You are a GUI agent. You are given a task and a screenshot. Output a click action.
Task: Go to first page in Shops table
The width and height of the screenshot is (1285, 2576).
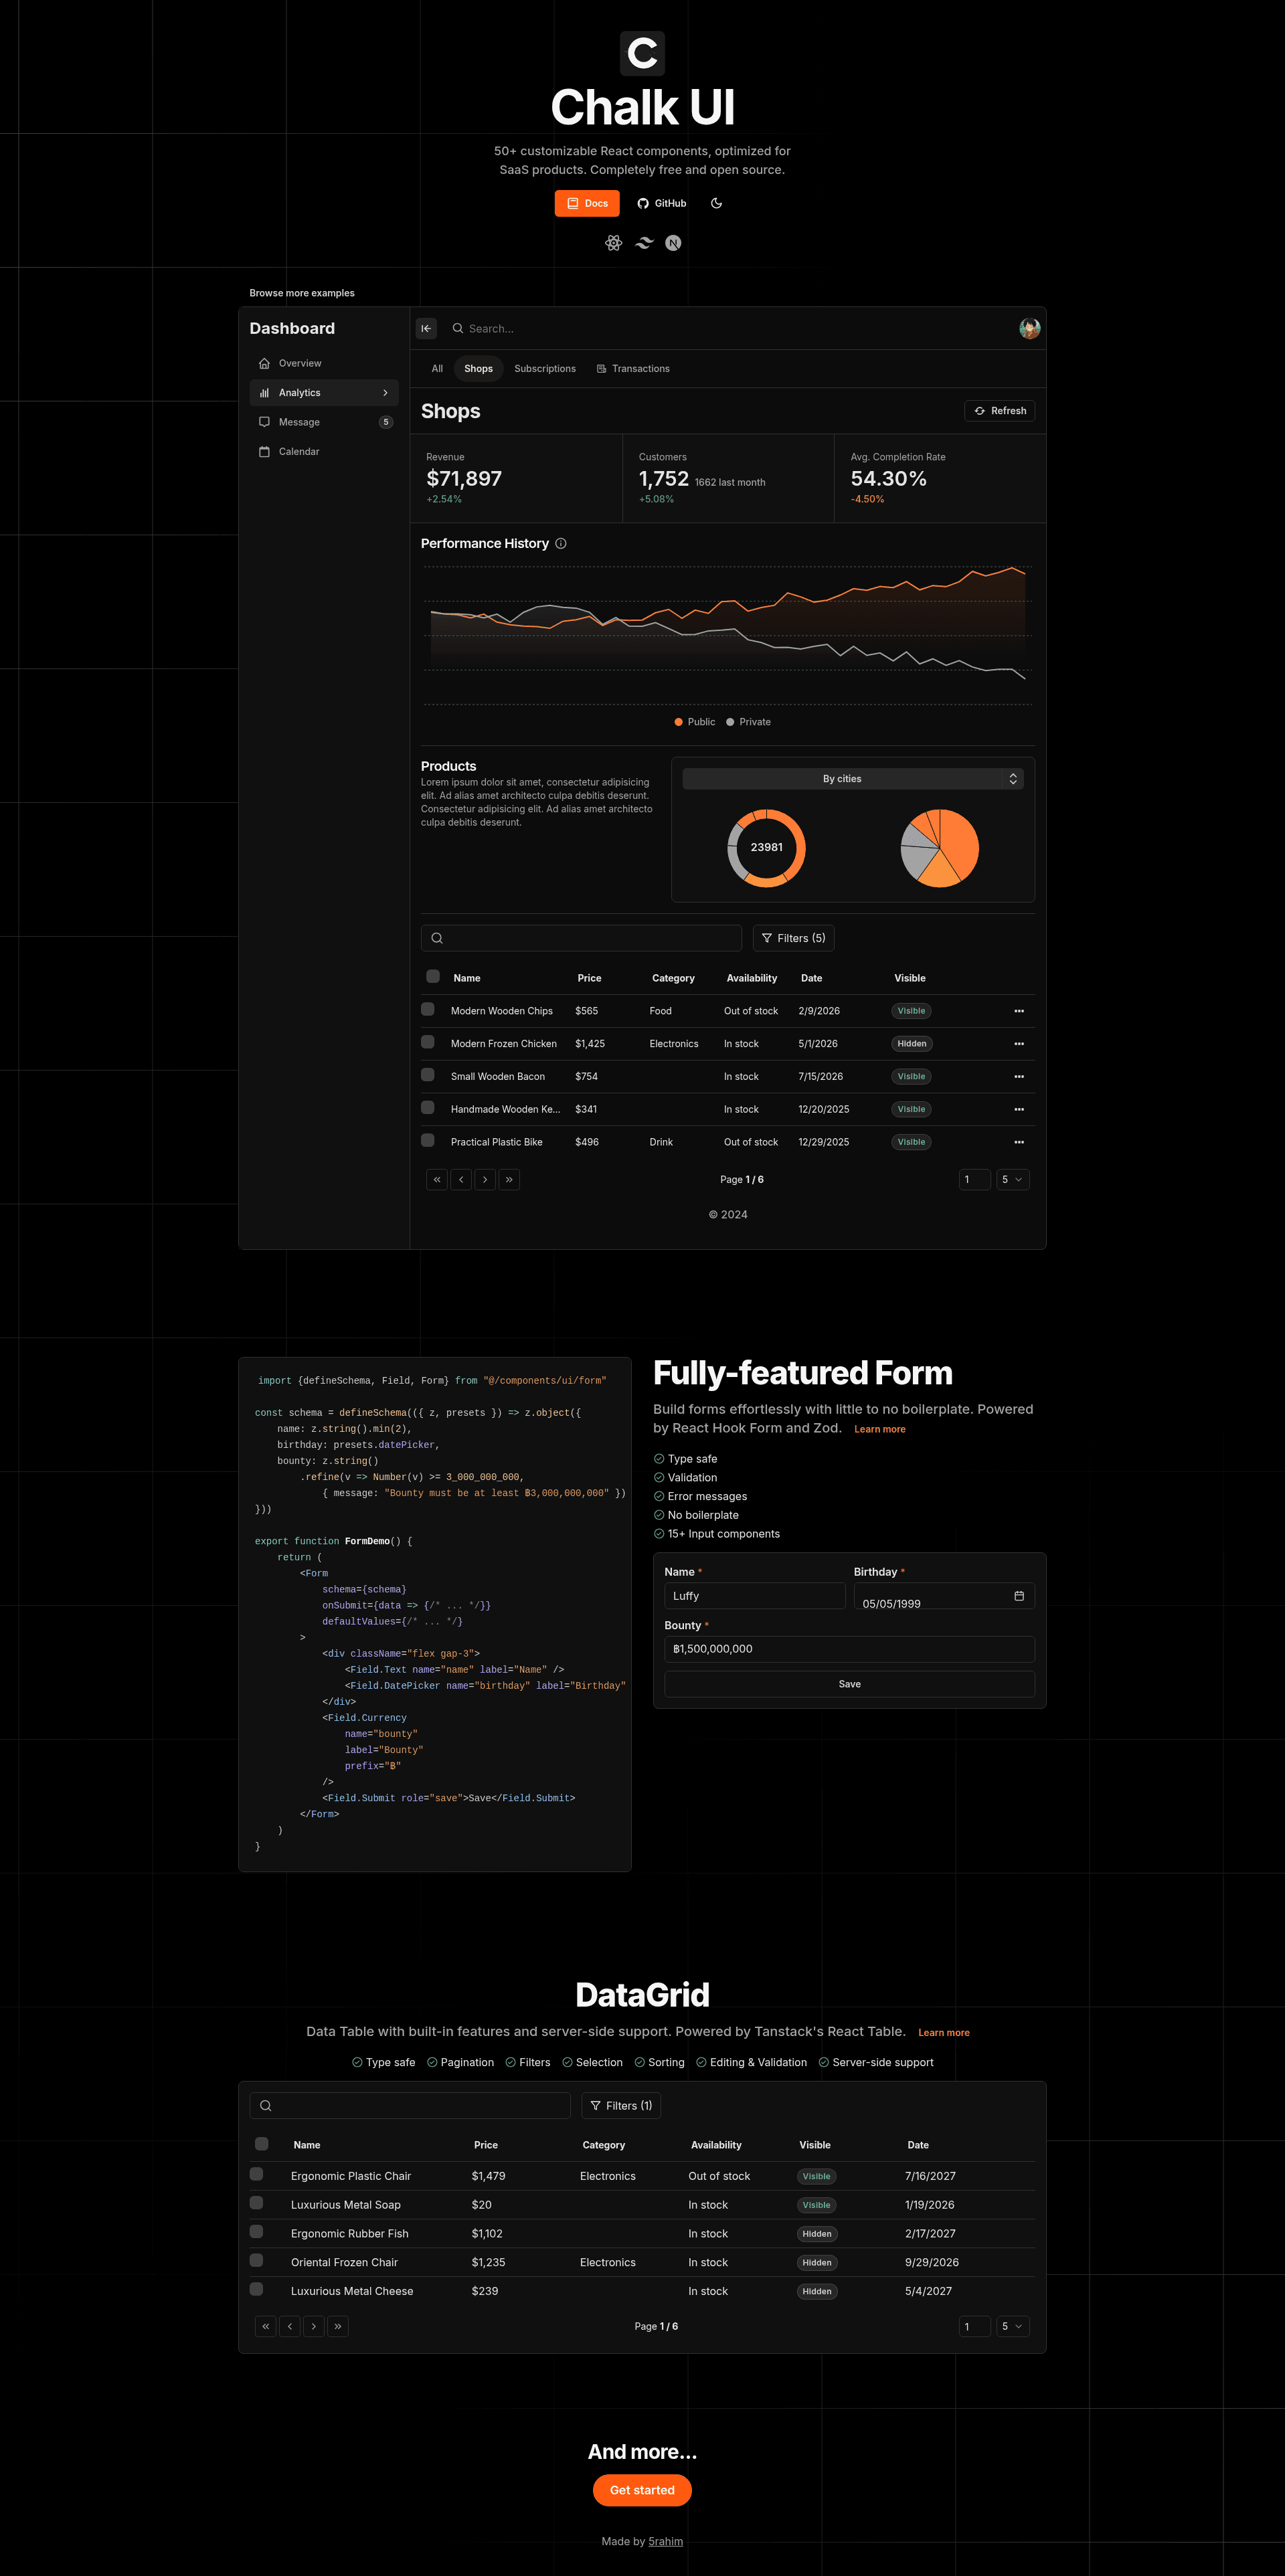(x=437, y=1180)
